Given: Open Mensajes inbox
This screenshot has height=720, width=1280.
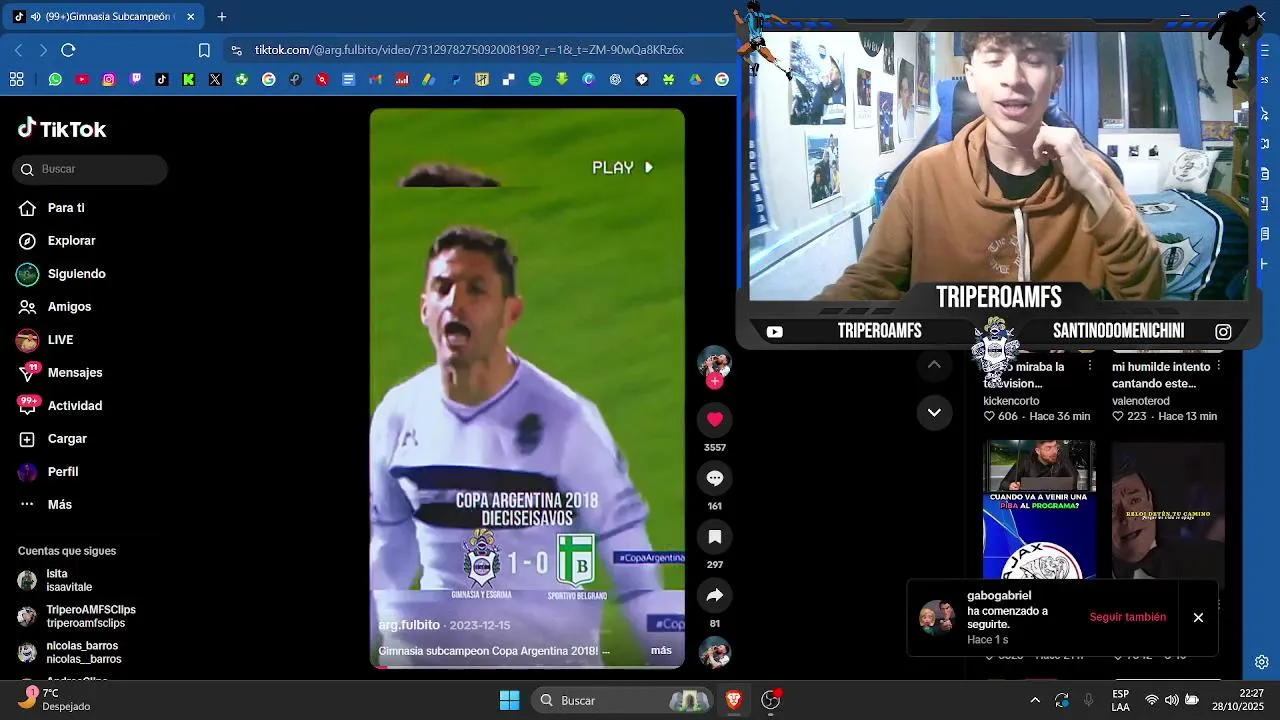Looking at the screenshot, I should [75, 373].
